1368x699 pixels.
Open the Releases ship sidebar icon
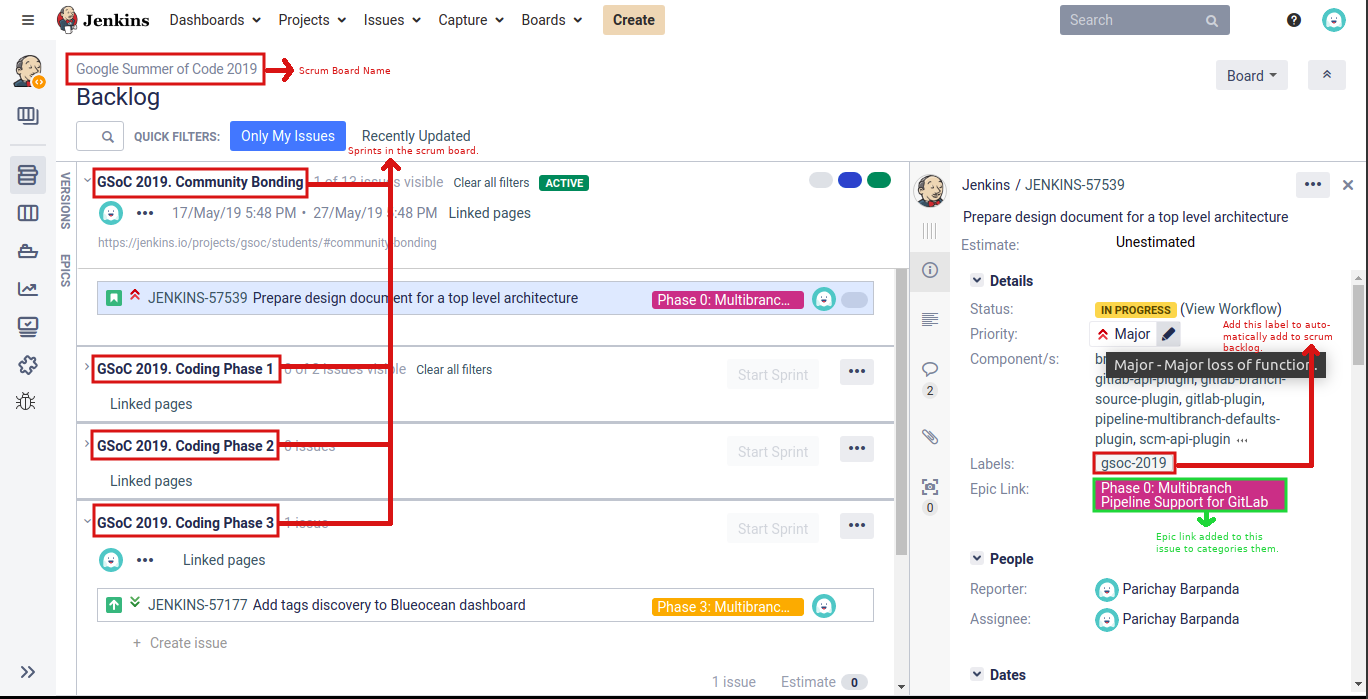click(x=28, y=251)
